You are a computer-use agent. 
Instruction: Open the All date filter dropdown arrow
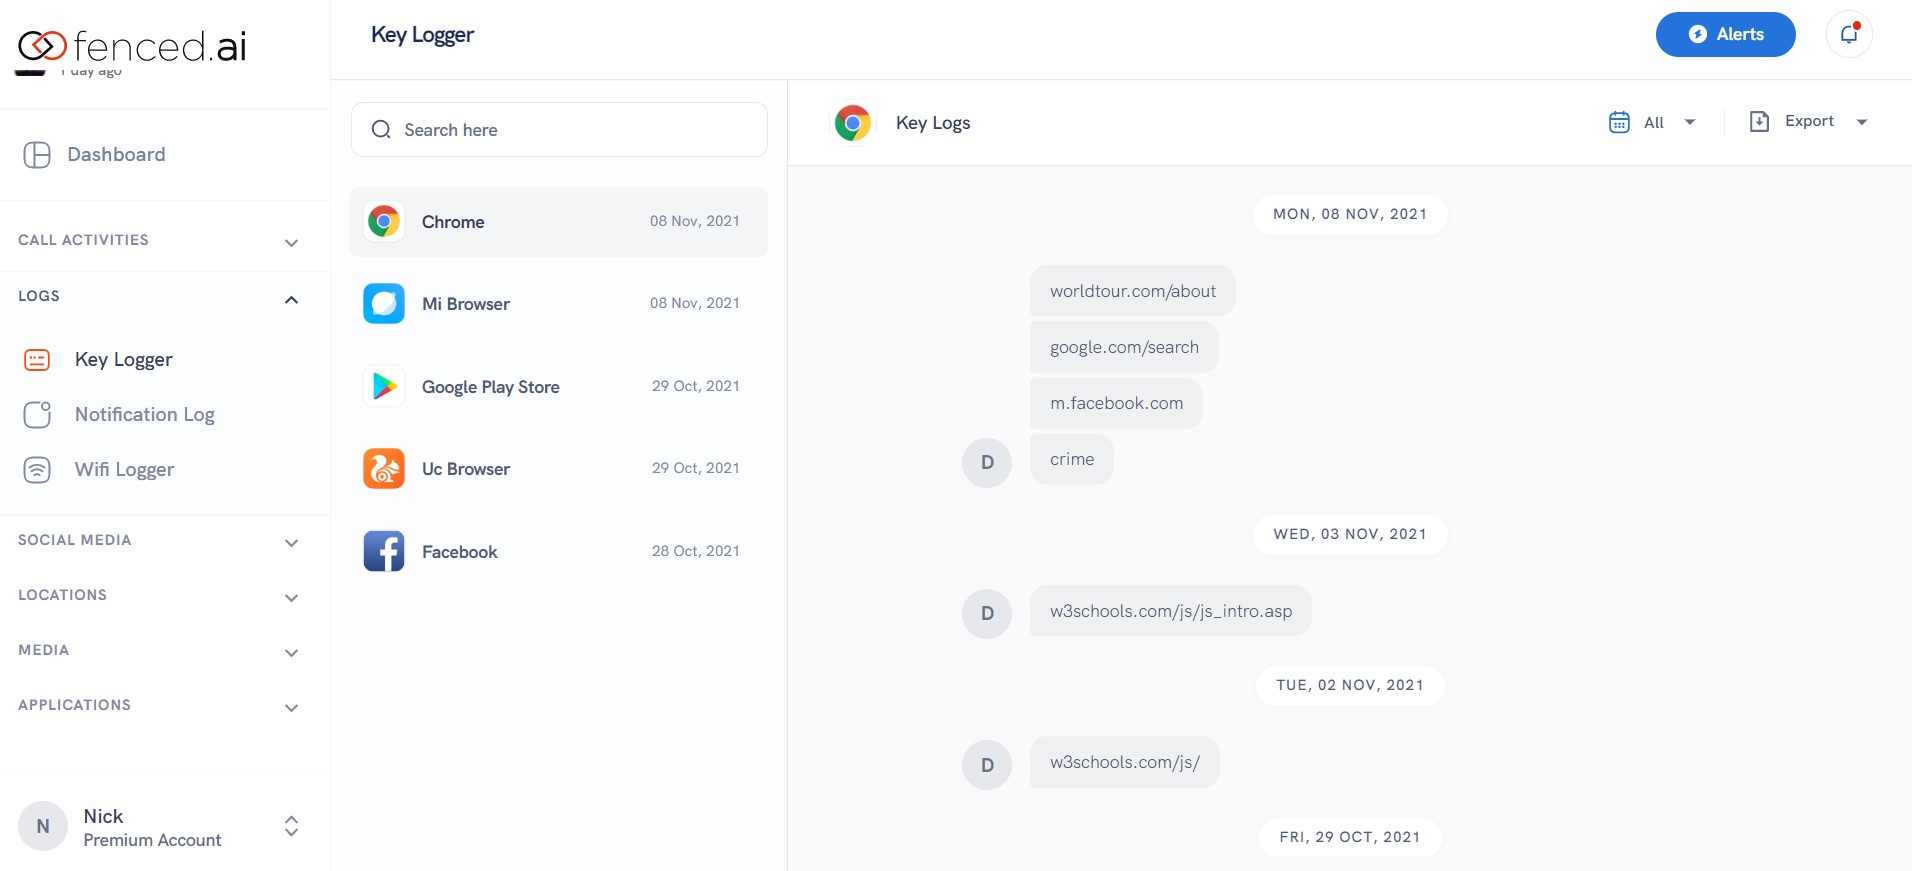tap(1690, 122)
